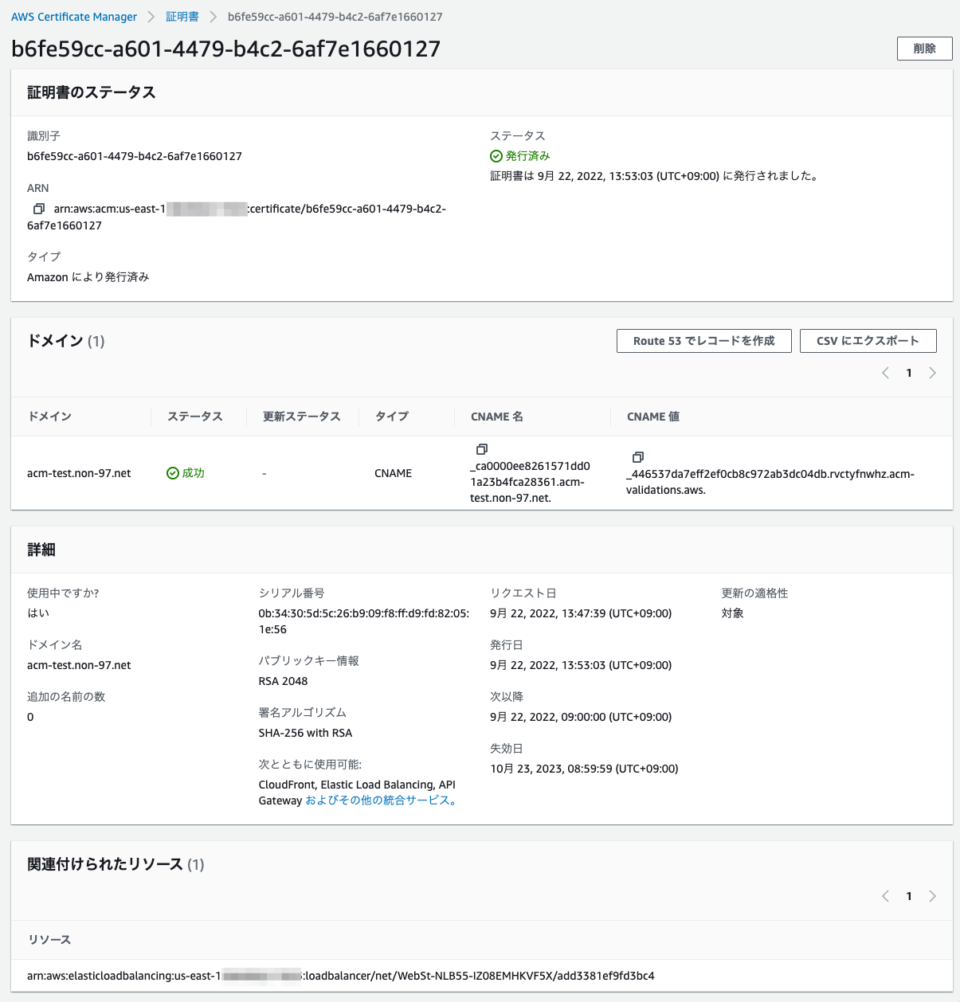Viewport: 960px width, 1002px height.
Task: Click Route 53 でレコードを作成
Action: pos(703,340)
